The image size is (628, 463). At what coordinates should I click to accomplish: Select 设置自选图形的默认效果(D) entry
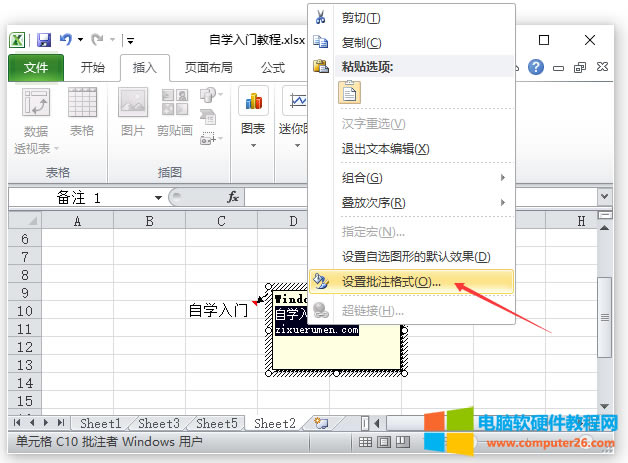[411, 256]
